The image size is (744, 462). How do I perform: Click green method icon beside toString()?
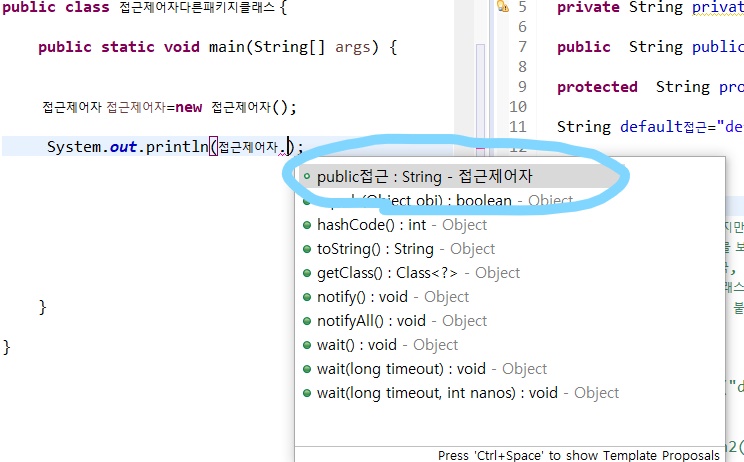(307, 249)
